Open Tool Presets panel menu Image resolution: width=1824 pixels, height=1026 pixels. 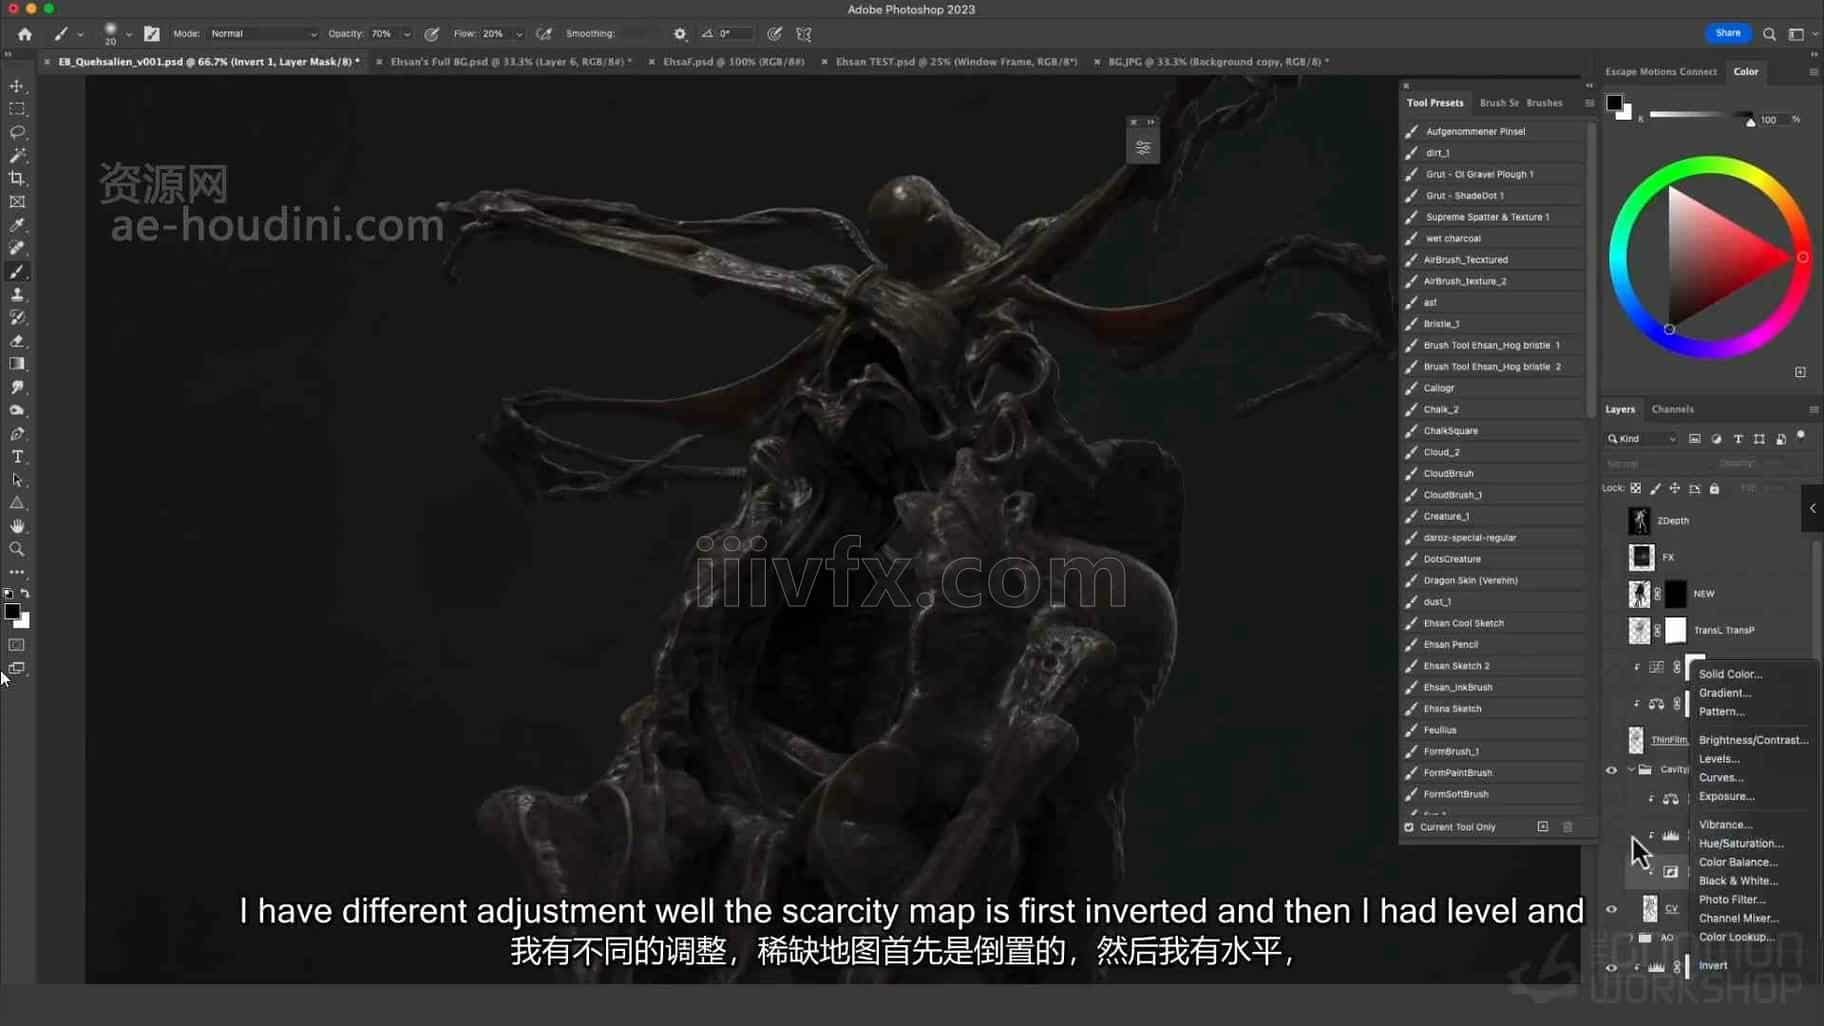coord(1589,103)
